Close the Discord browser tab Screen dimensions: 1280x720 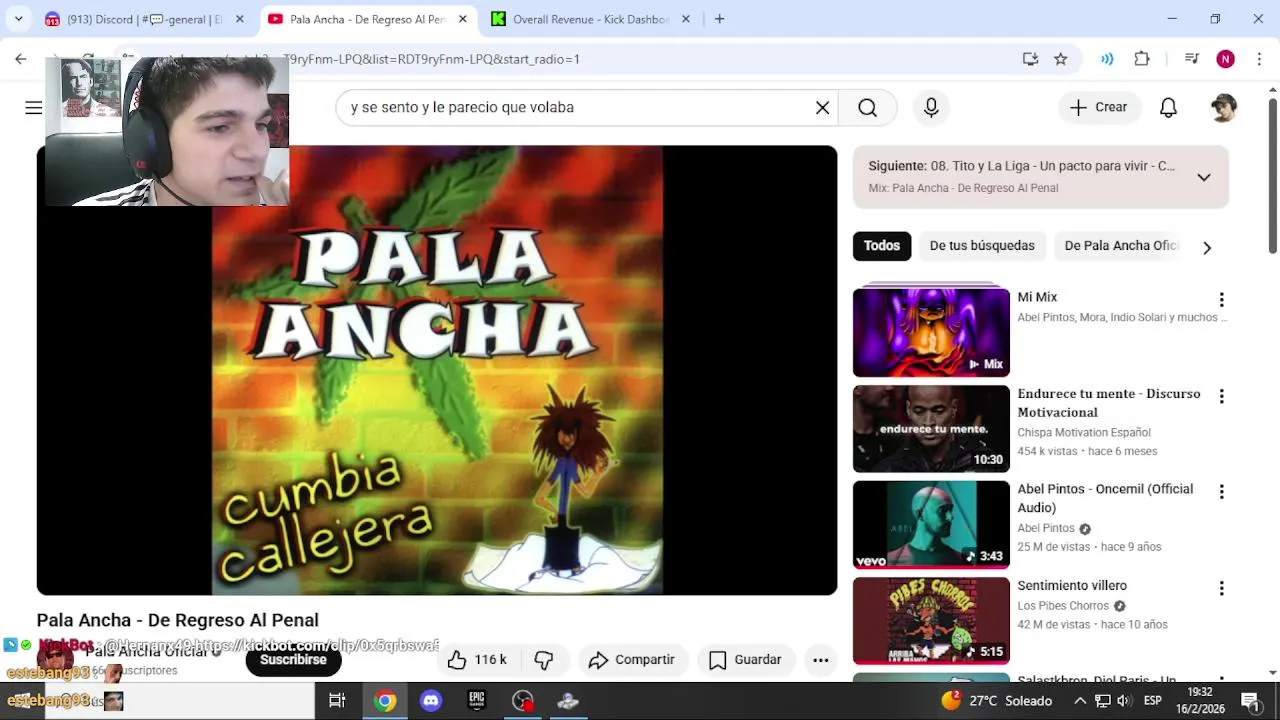pyautogui.click(x=239, y=19)
